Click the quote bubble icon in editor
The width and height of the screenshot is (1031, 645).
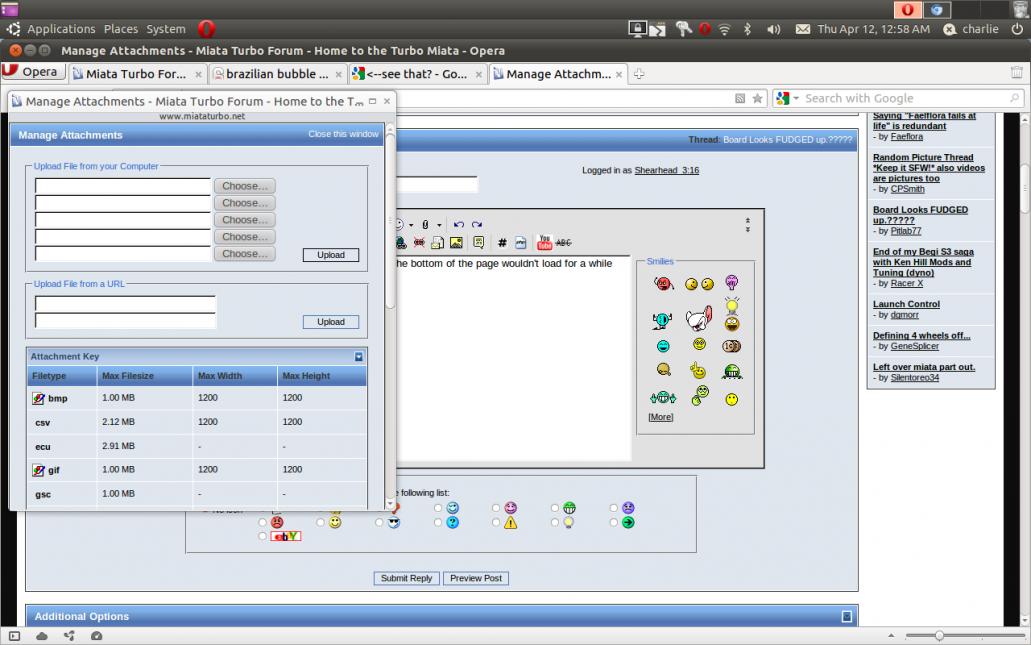coord(479,243)
